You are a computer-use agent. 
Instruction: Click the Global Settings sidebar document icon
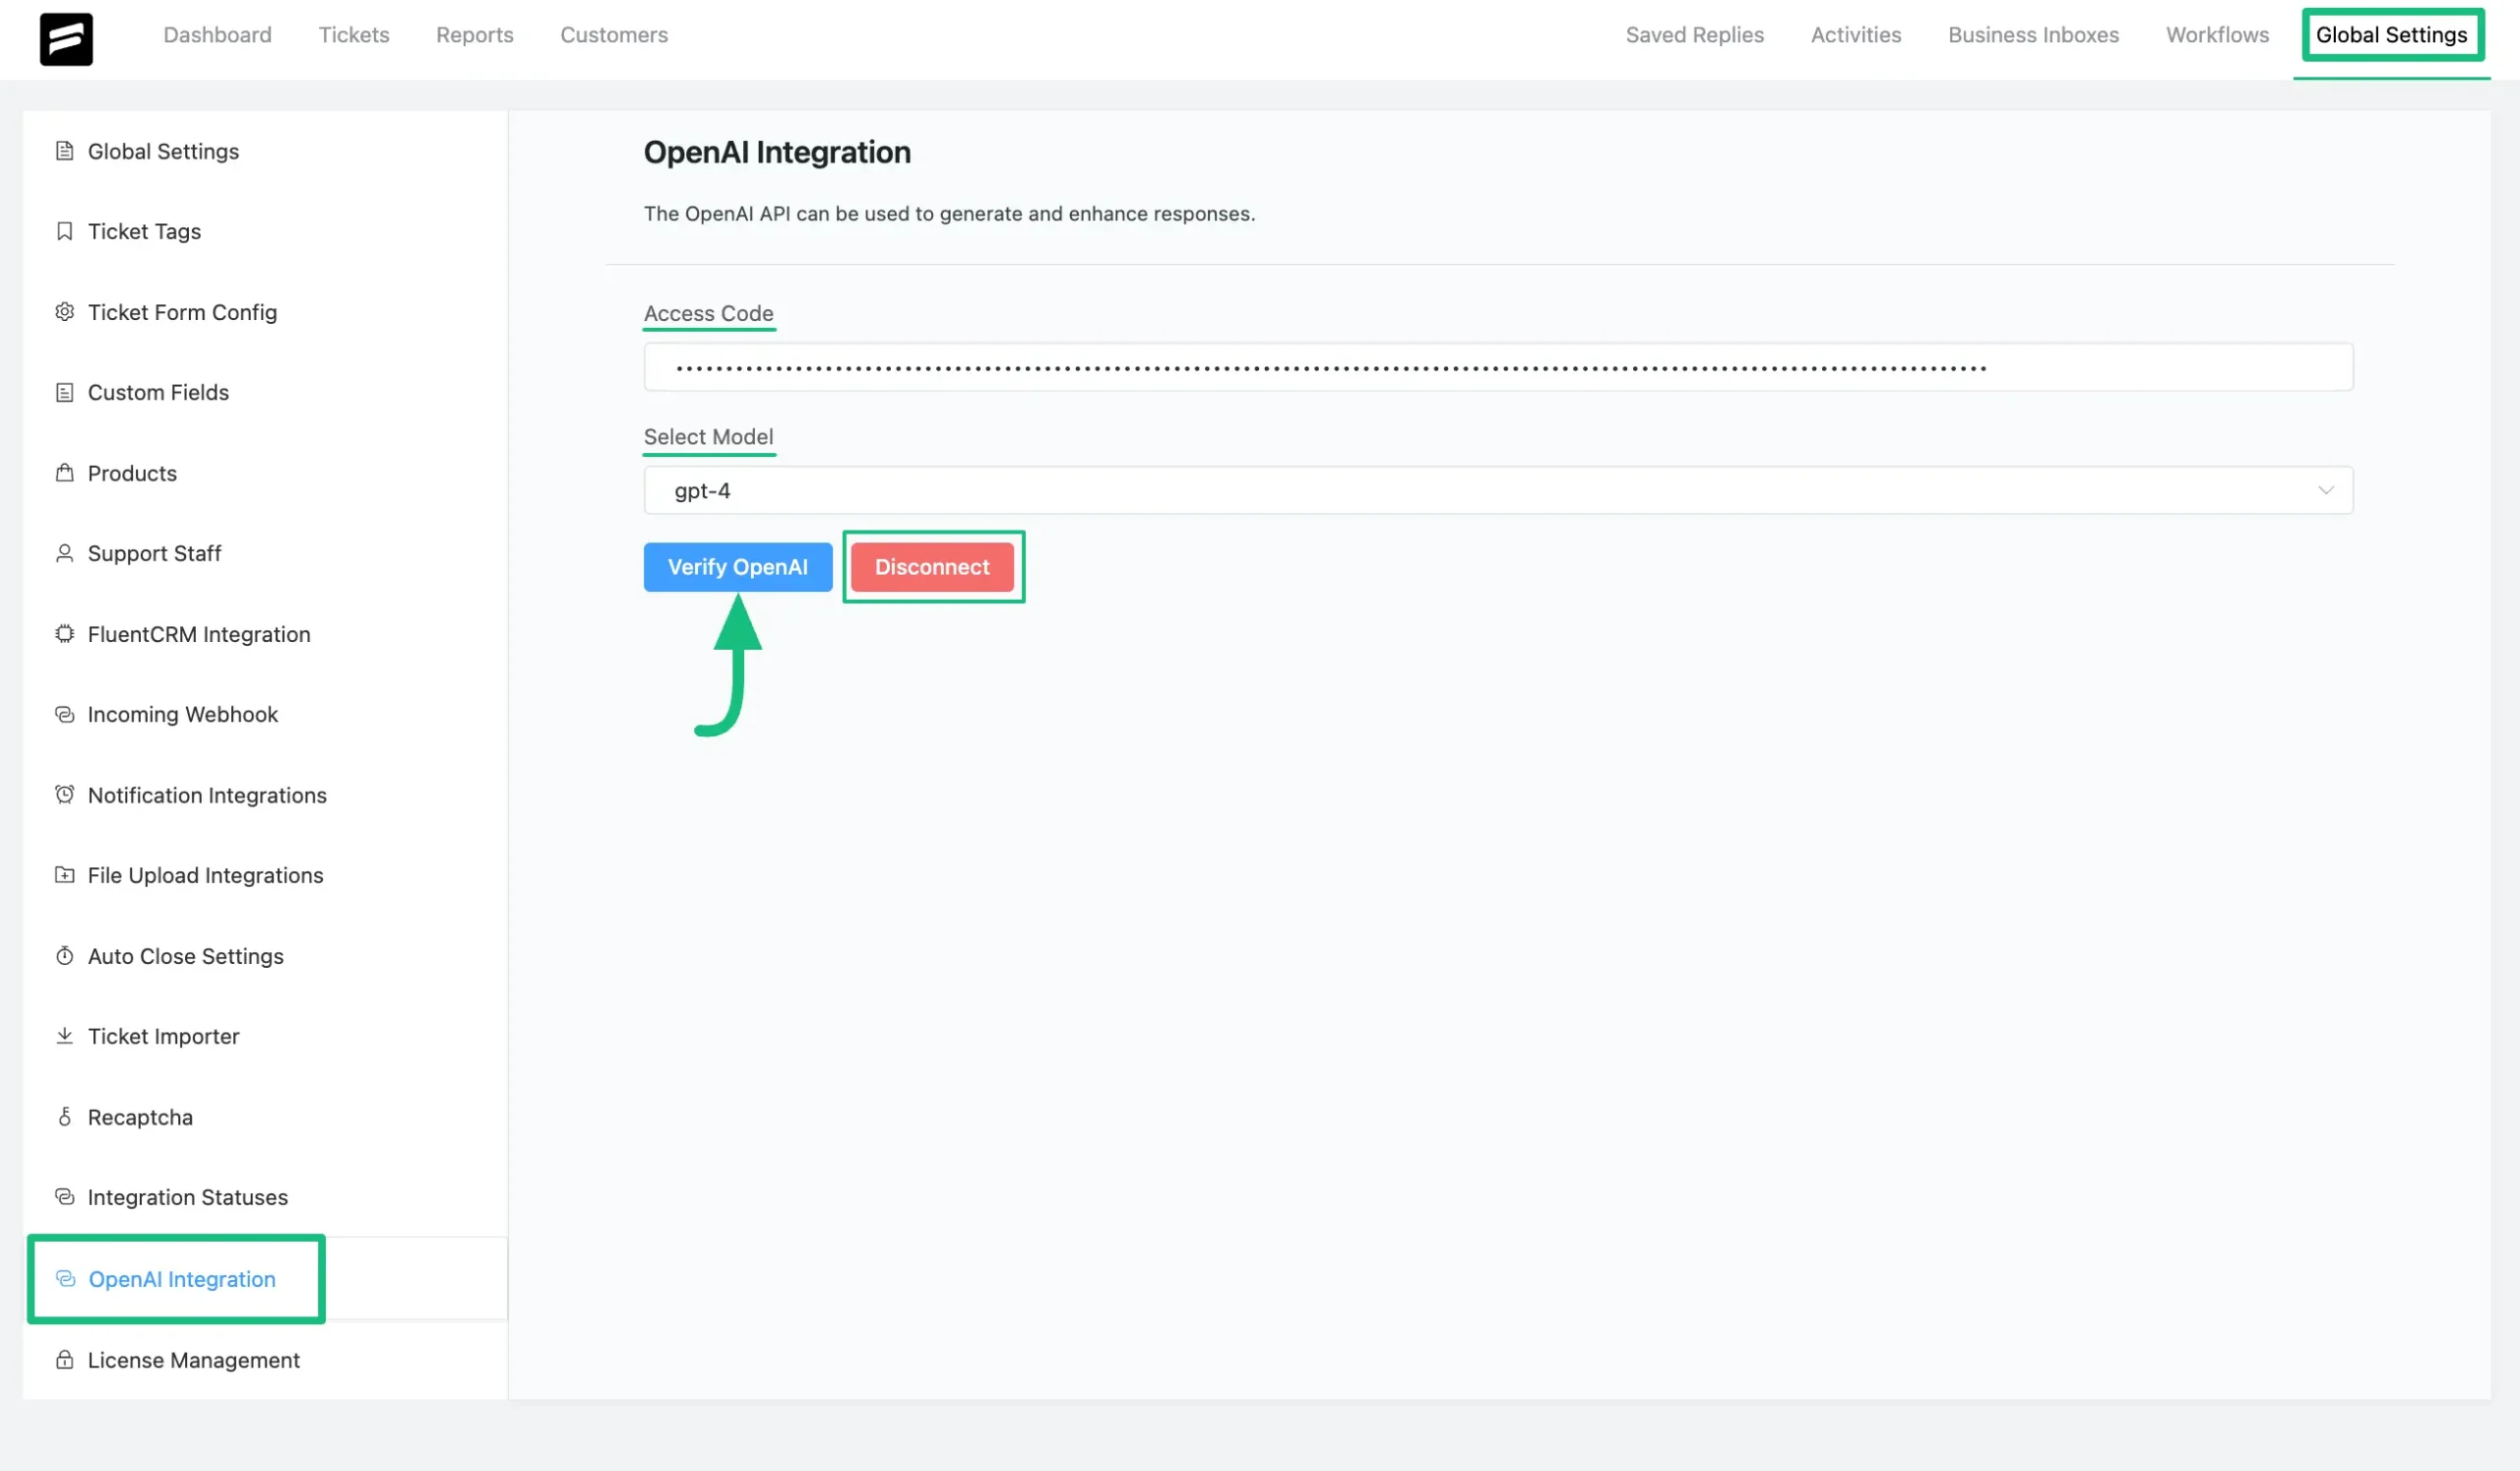tap(65, 151)
